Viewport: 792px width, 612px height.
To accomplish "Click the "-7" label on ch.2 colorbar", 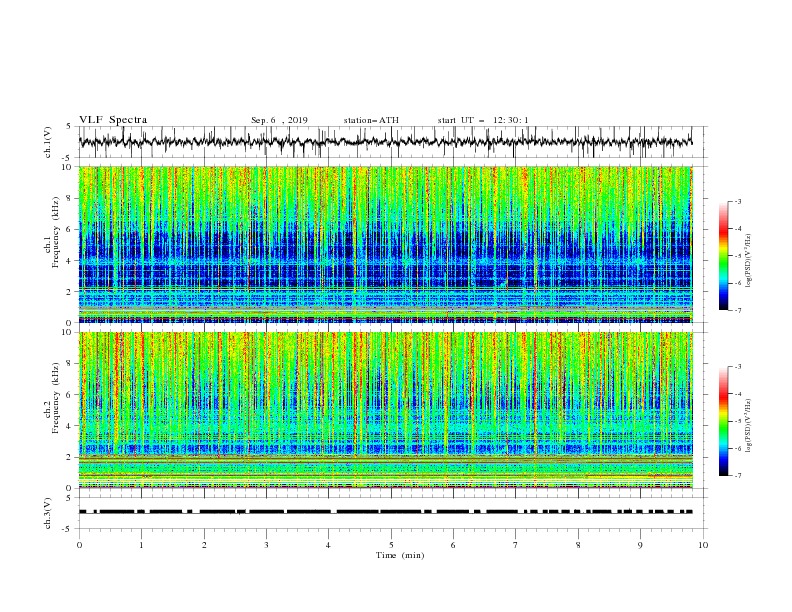I will point(737,476).
